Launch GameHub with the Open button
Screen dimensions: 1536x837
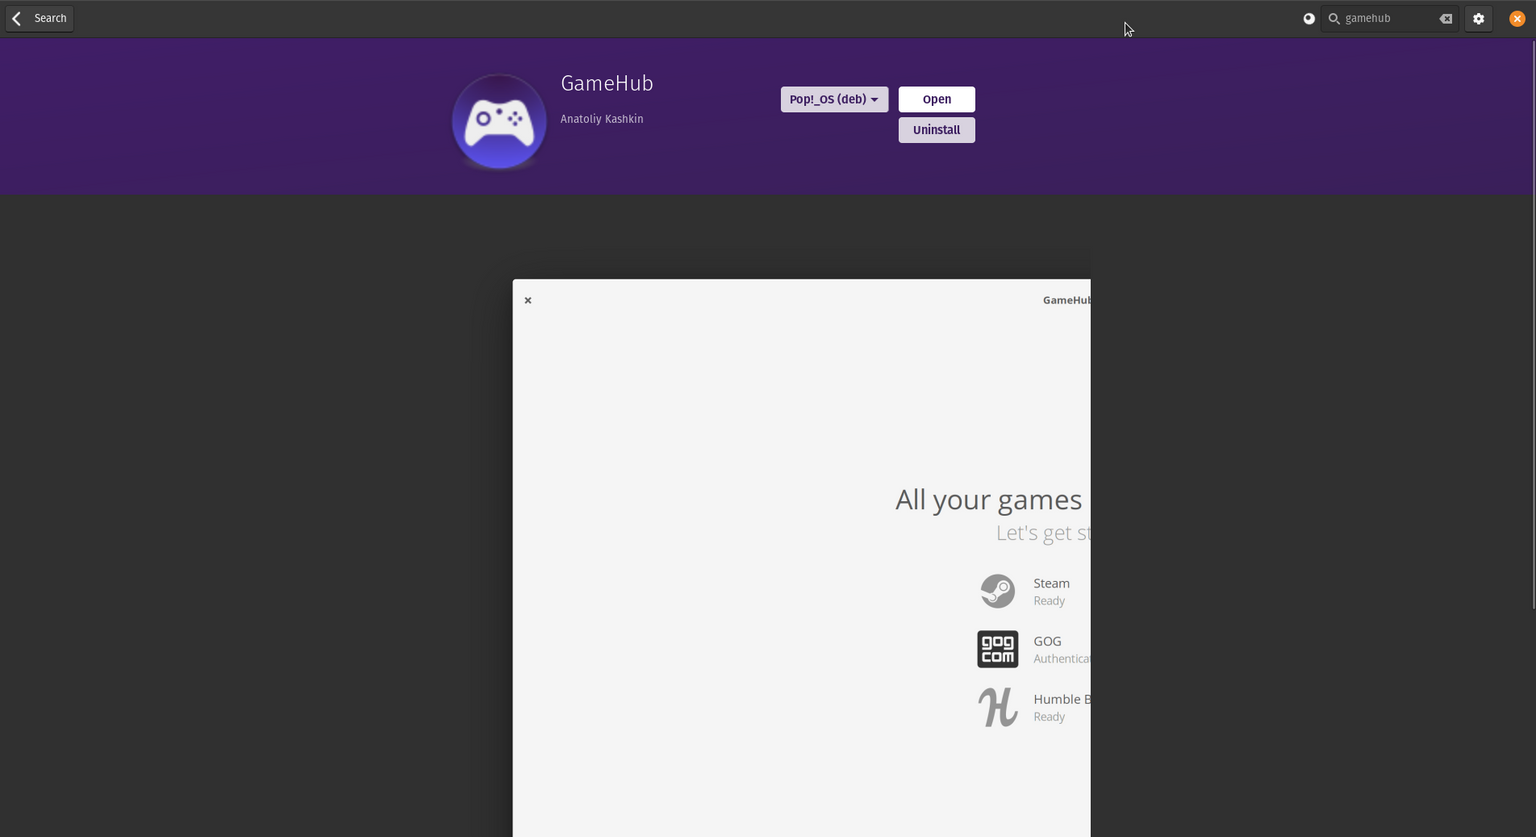(936, 99)
